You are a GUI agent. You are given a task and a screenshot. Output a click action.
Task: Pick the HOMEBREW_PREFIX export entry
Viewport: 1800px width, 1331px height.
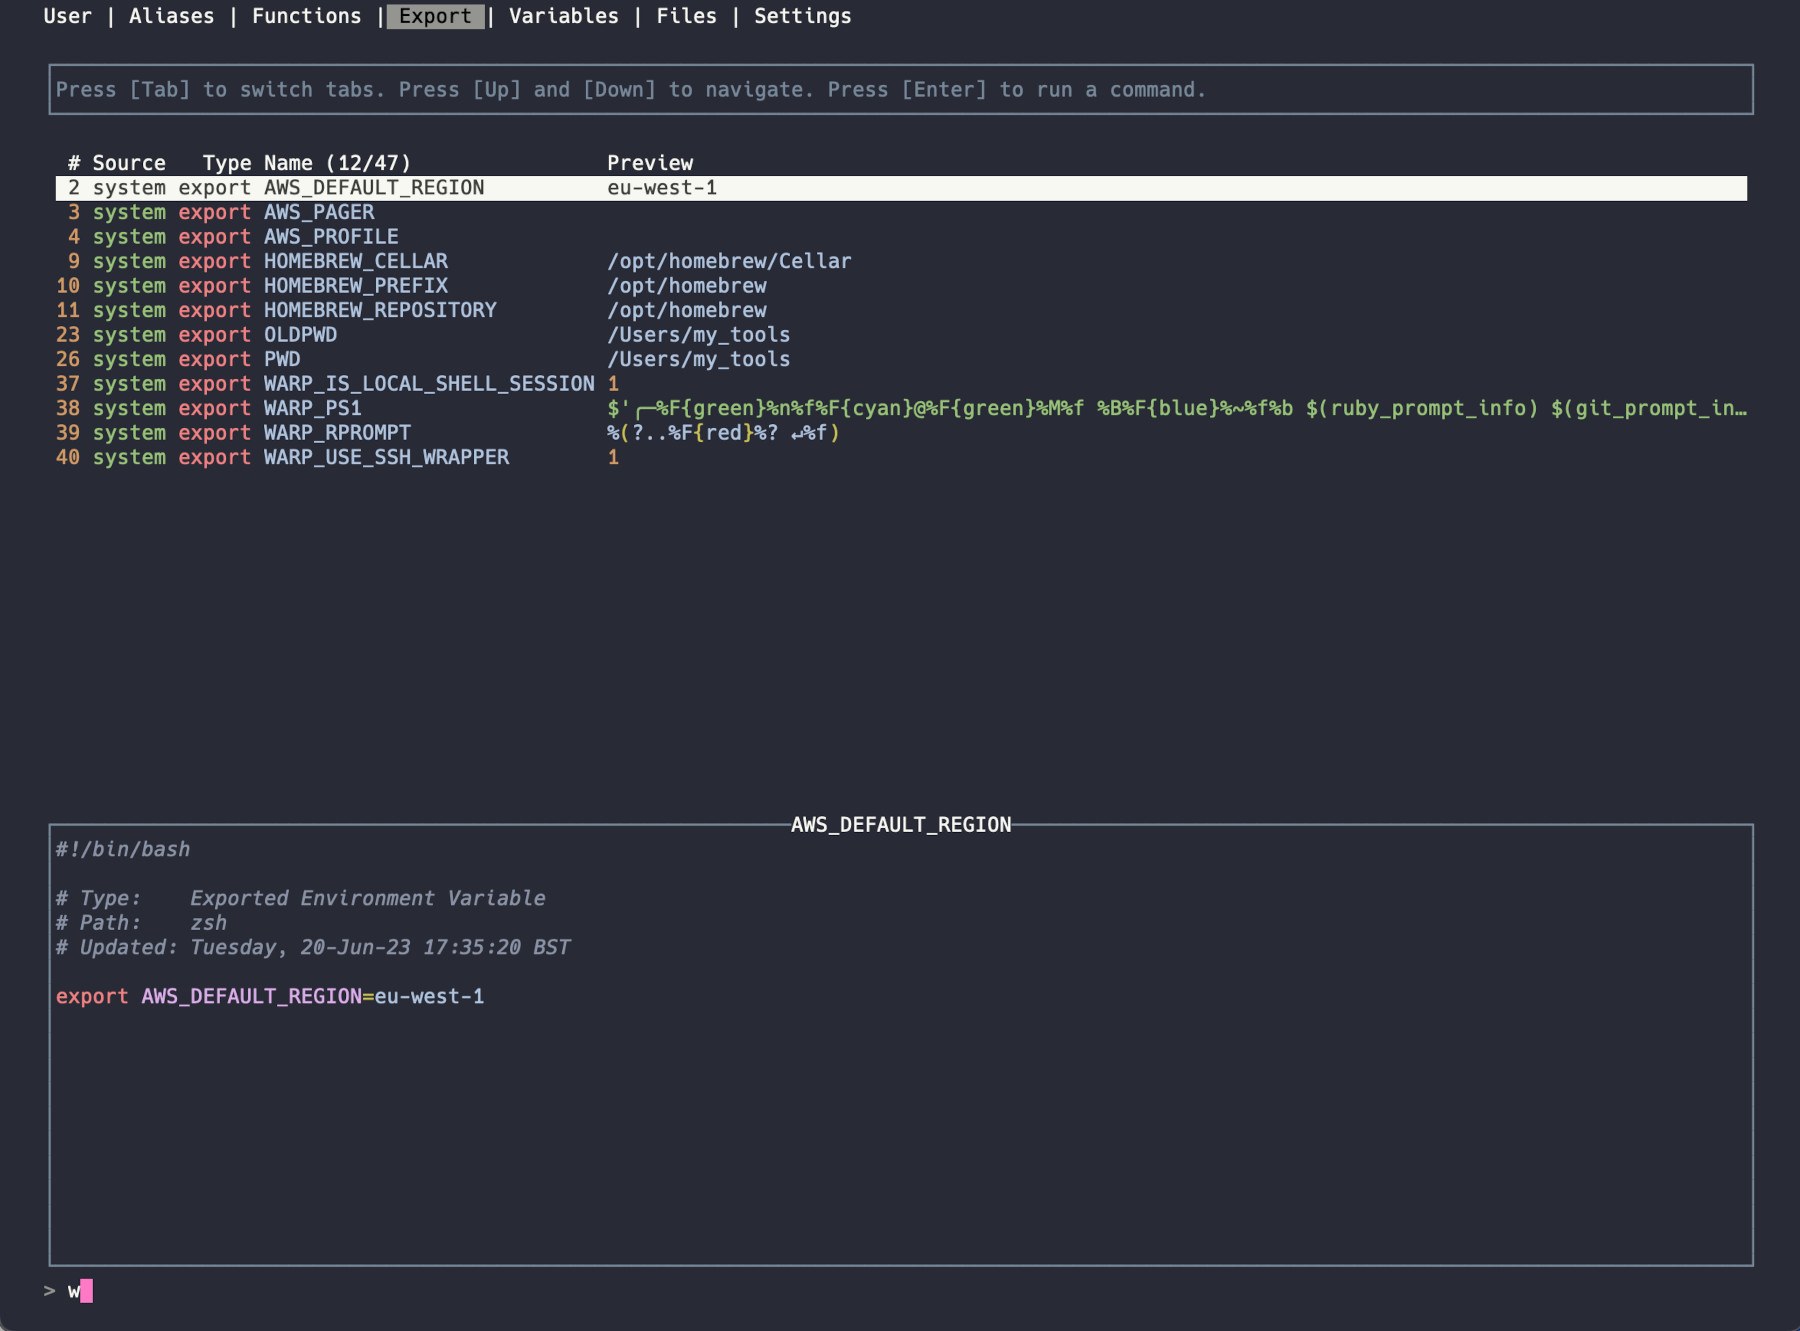click(x=355, y=286)
